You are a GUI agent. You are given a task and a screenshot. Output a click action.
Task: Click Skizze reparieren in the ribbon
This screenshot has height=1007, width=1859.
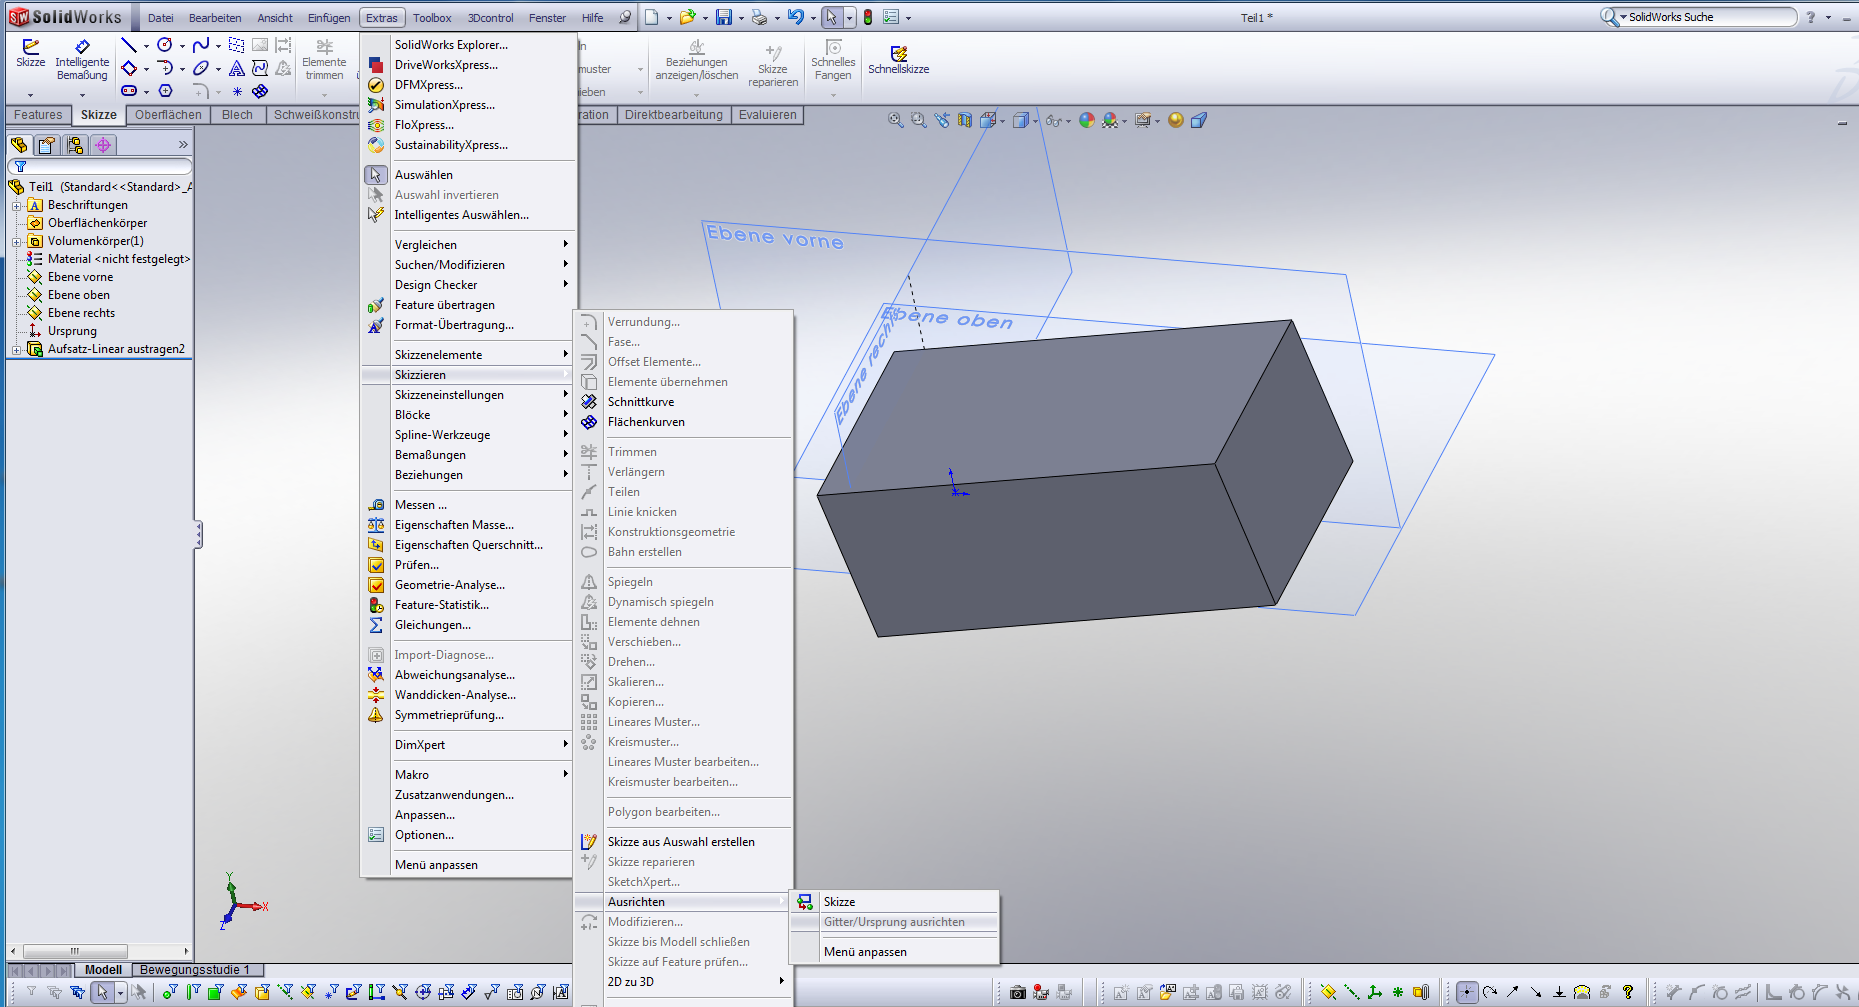(x=773, y=66)
